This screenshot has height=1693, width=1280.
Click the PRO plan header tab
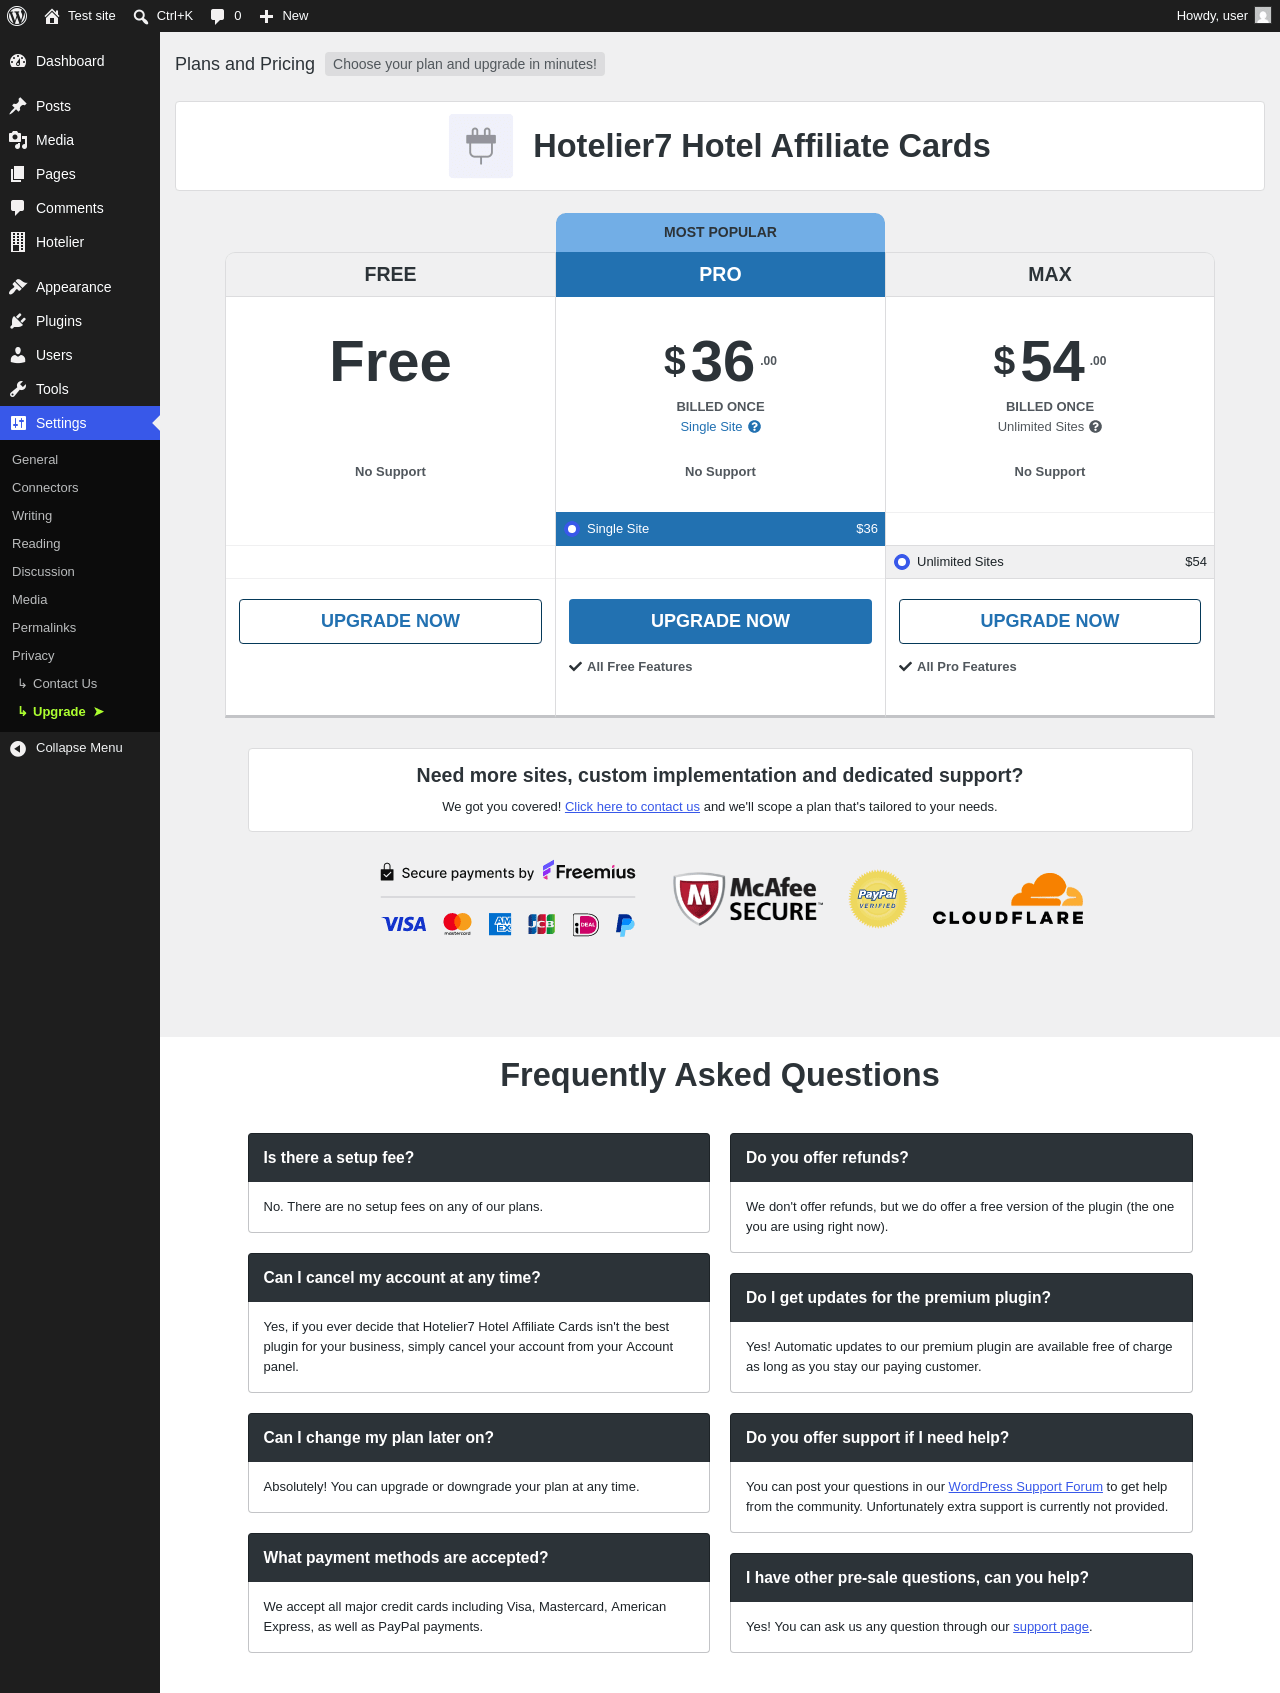click(x=720, y=274)
